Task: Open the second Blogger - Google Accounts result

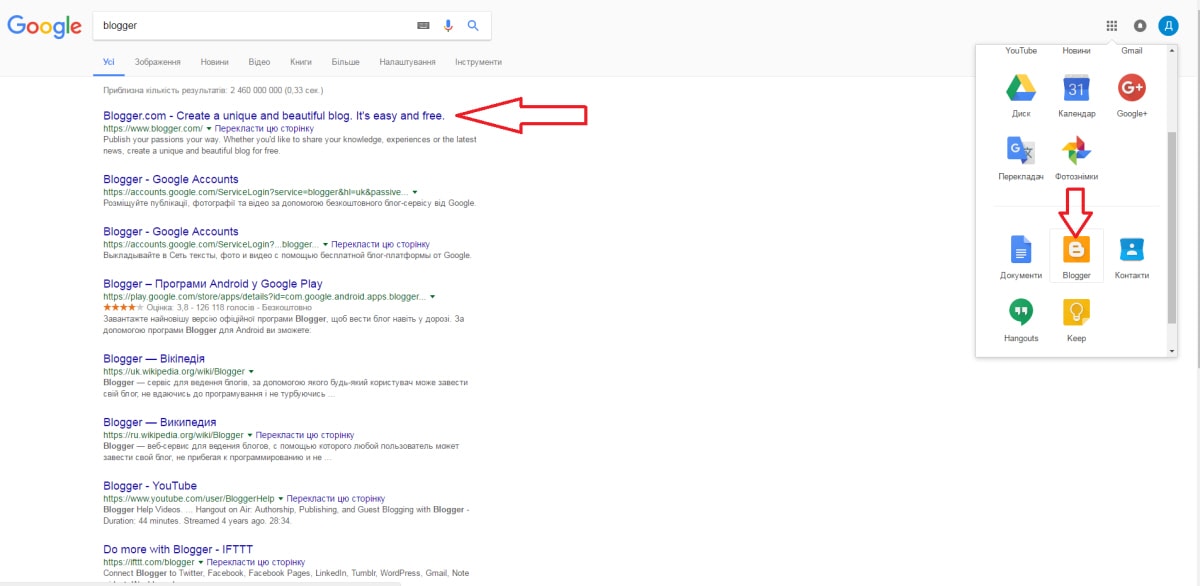Action: (x=171, y=232)
